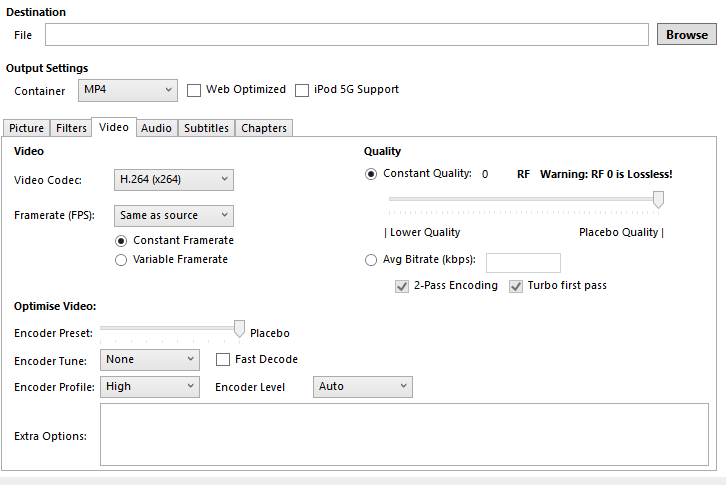Viewport: 726px width, 485px height.
Task: Select the Subtitles tab
Action: coord(206,128)
